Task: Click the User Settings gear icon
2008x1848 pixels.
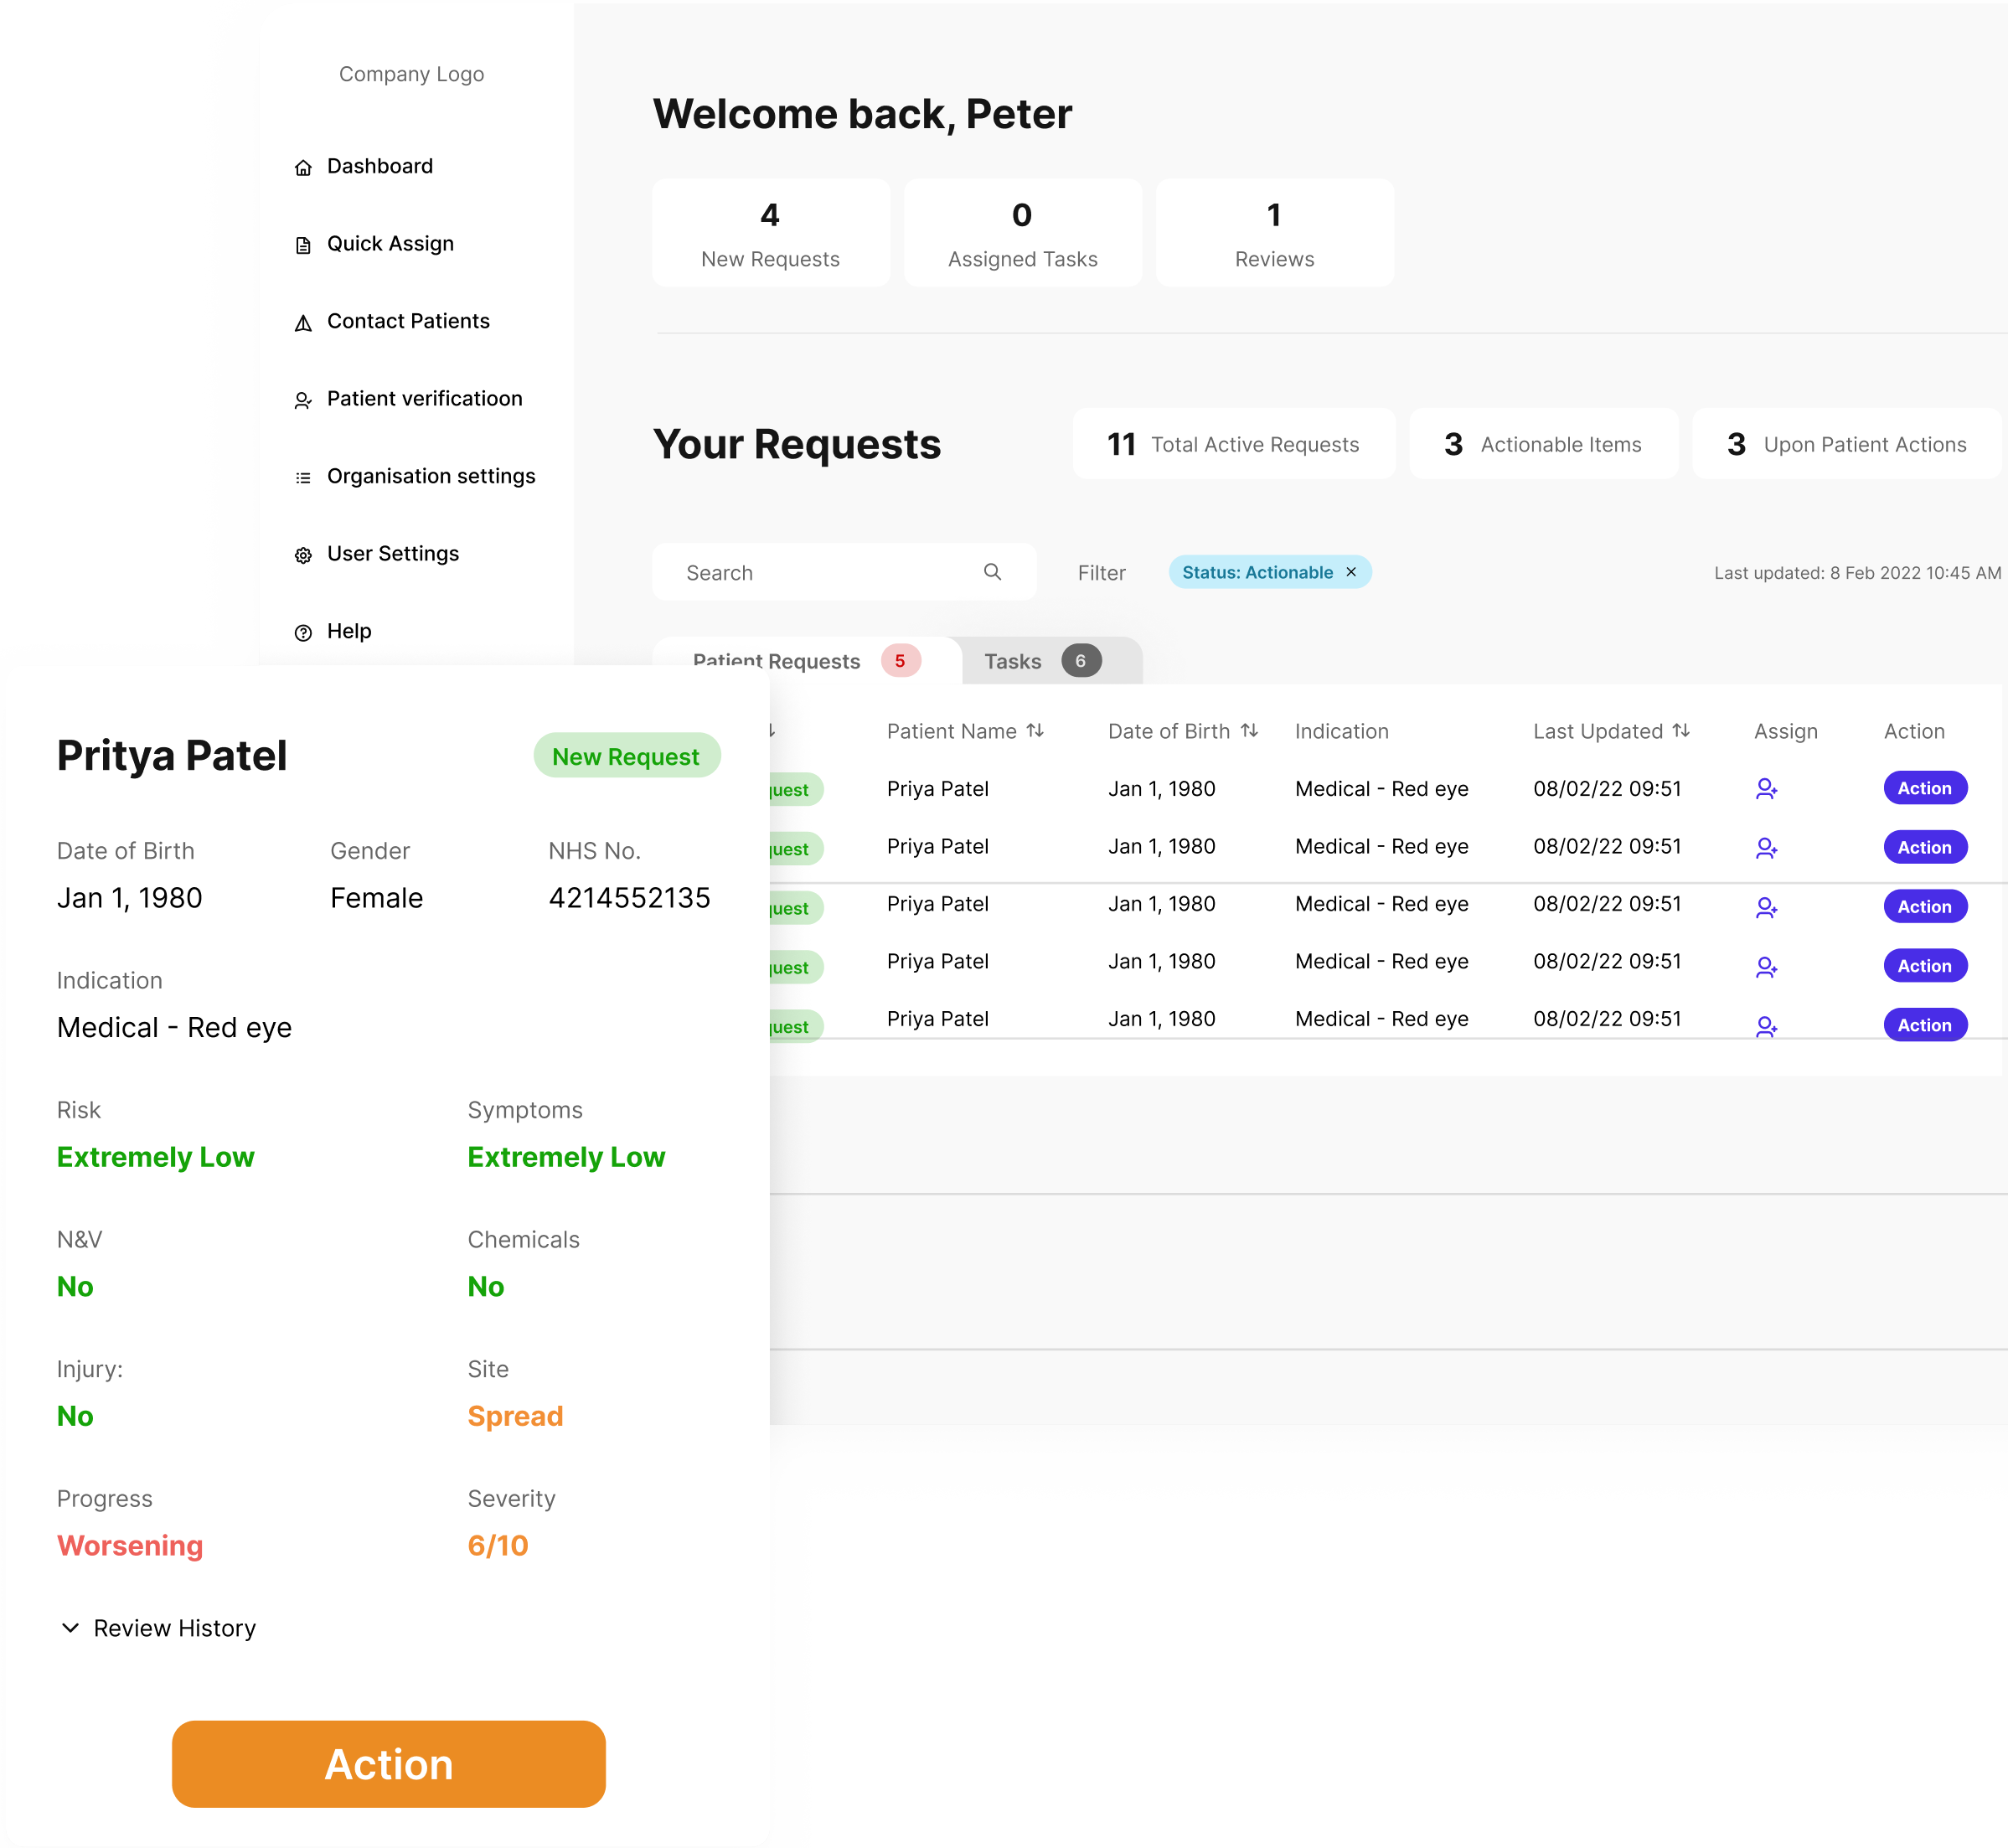Action: pyautogui.click(x=303, y=555)
